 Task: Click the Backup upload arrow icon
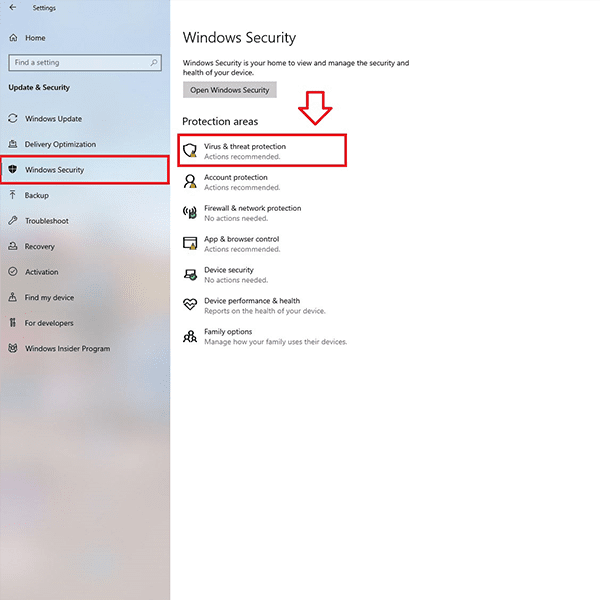13,195
